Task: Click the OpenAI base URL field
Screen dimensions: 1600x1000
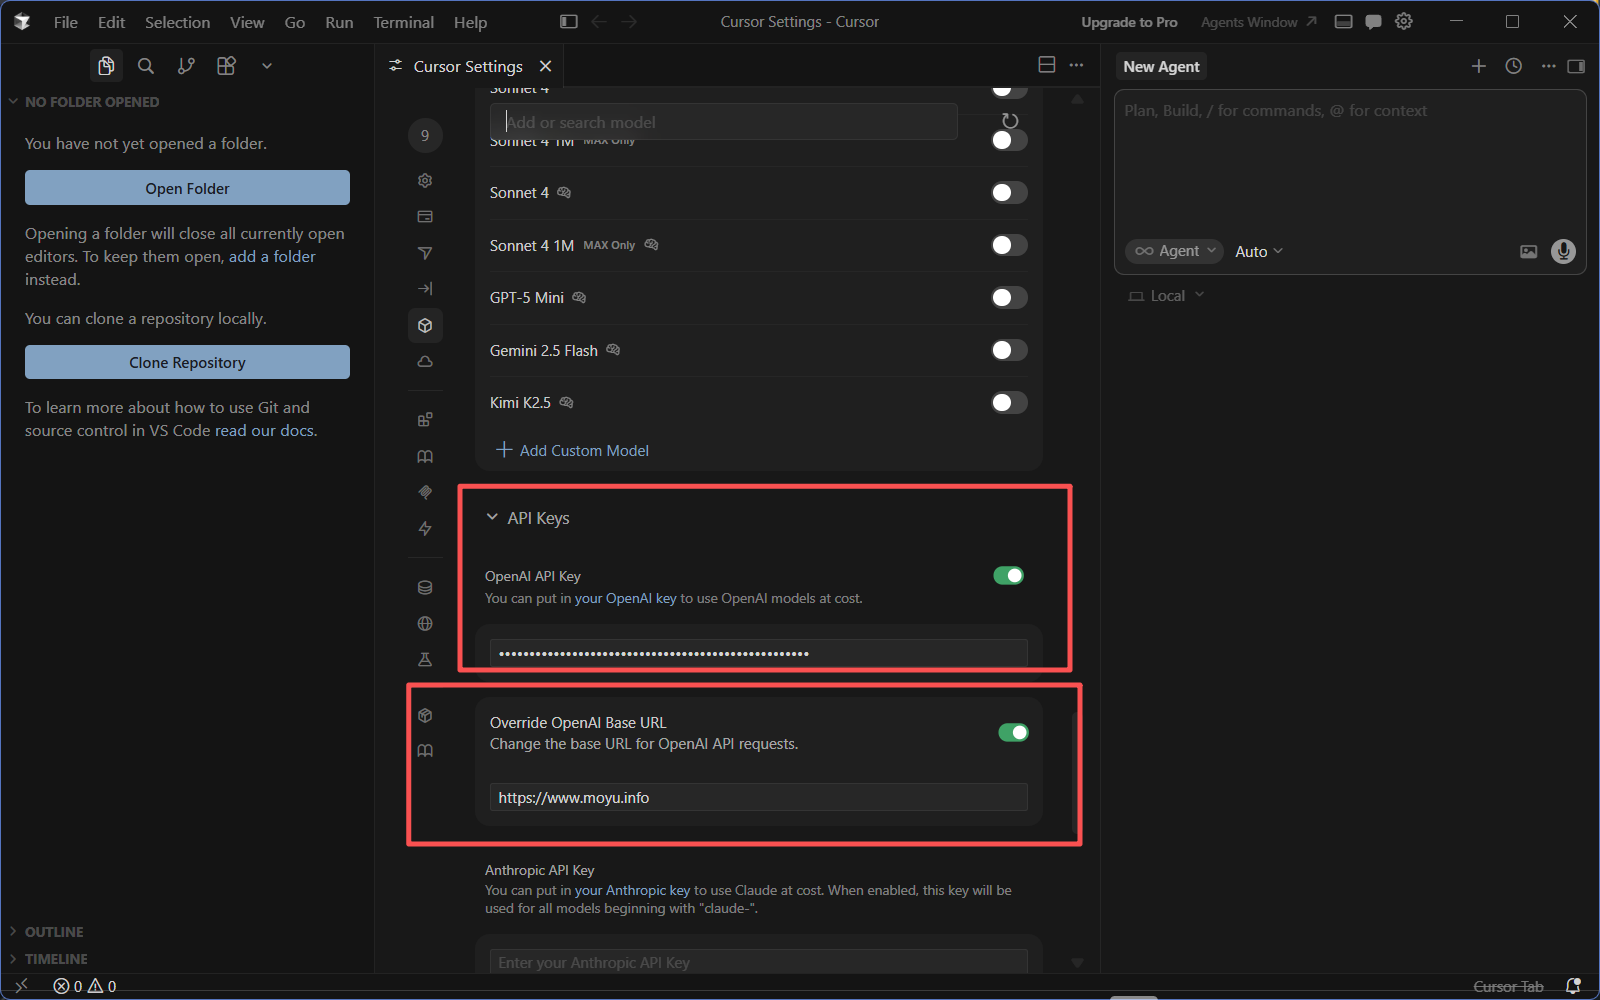Action: pyautogui.click(x=758, y=798)
